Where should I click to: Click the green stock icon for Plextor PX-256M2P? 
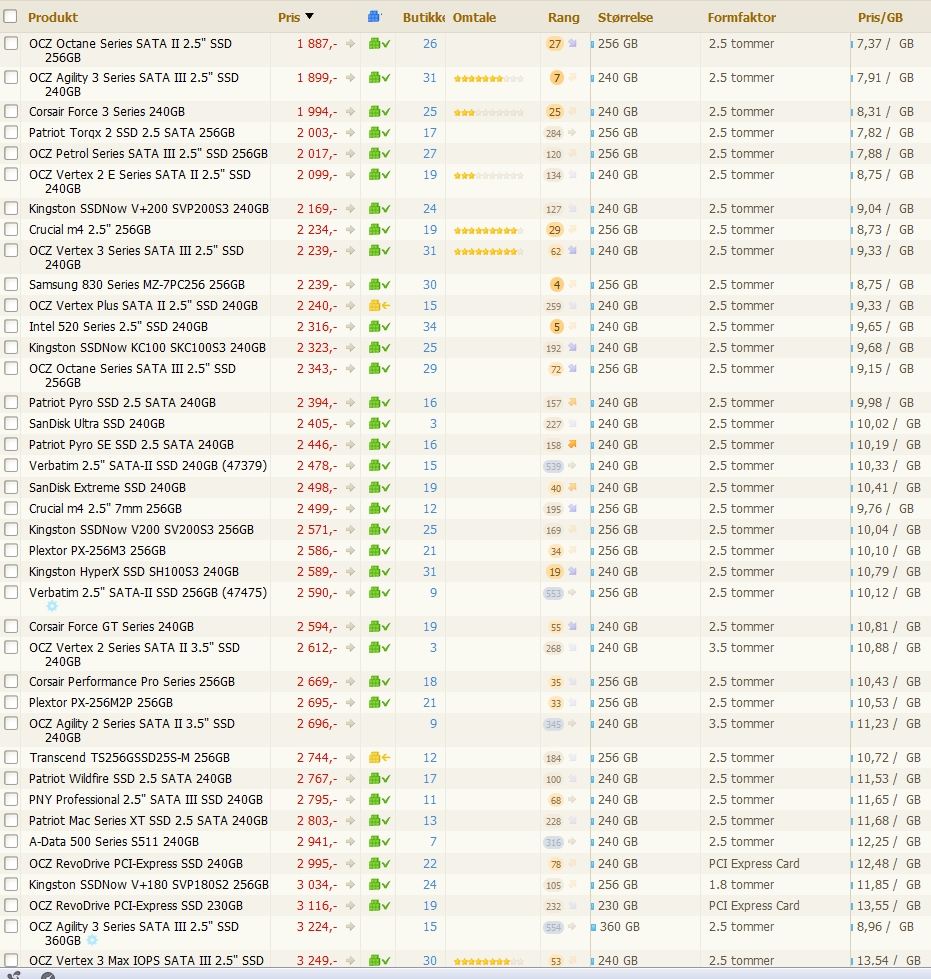pos(379,702)
